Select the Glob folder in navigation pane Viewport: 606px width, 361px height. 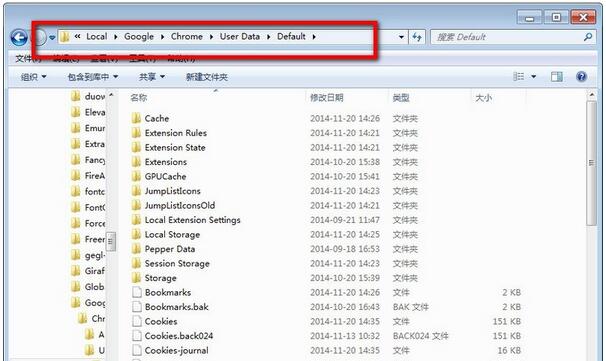point(89,287)
